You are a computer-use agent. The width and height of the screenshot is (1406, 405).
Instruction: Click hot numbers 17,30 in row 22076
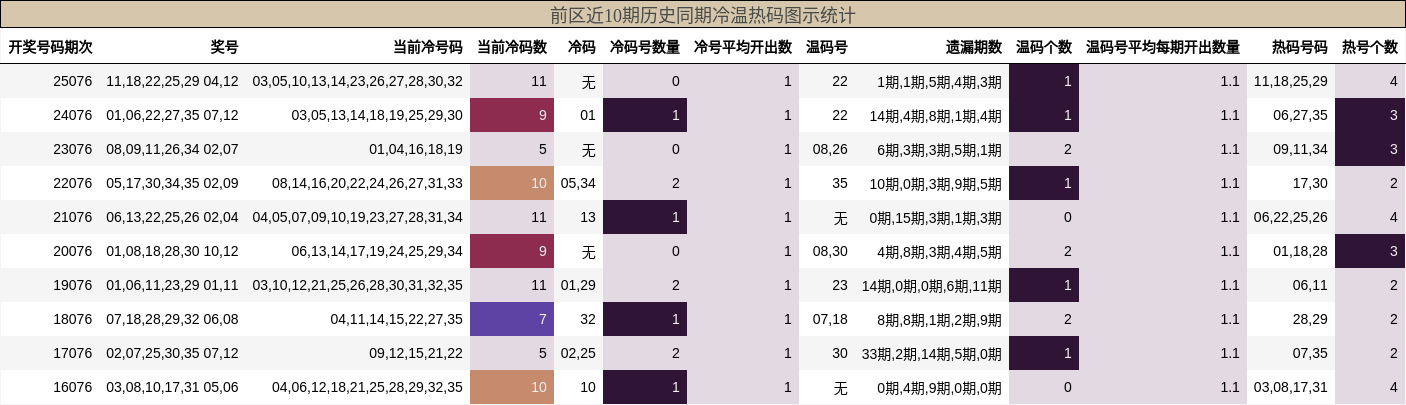pos(1310,184)
